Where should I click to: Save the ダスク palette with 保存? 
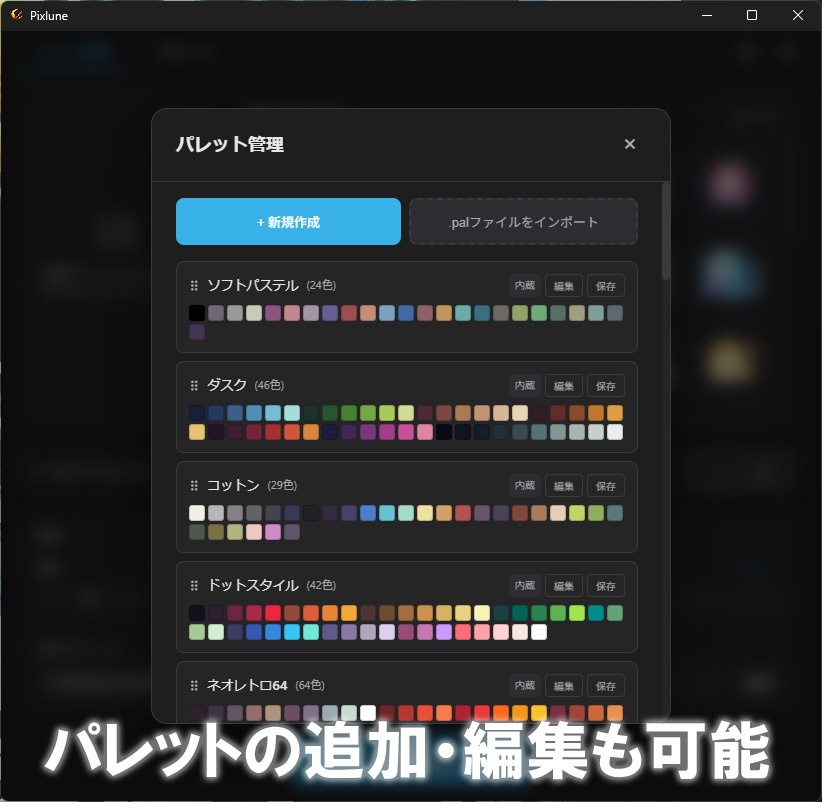(x=605, y=385)
